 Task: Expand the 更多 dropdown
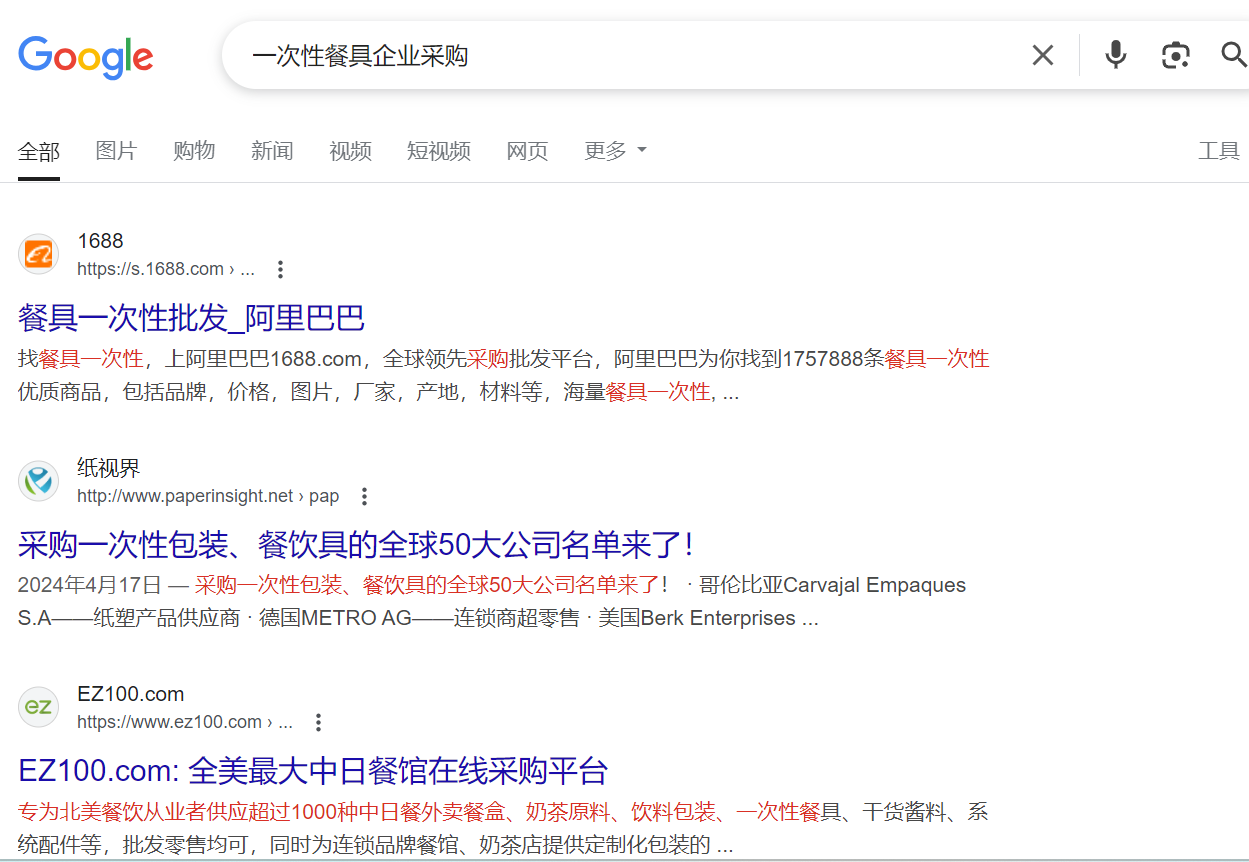pos(615,151)
